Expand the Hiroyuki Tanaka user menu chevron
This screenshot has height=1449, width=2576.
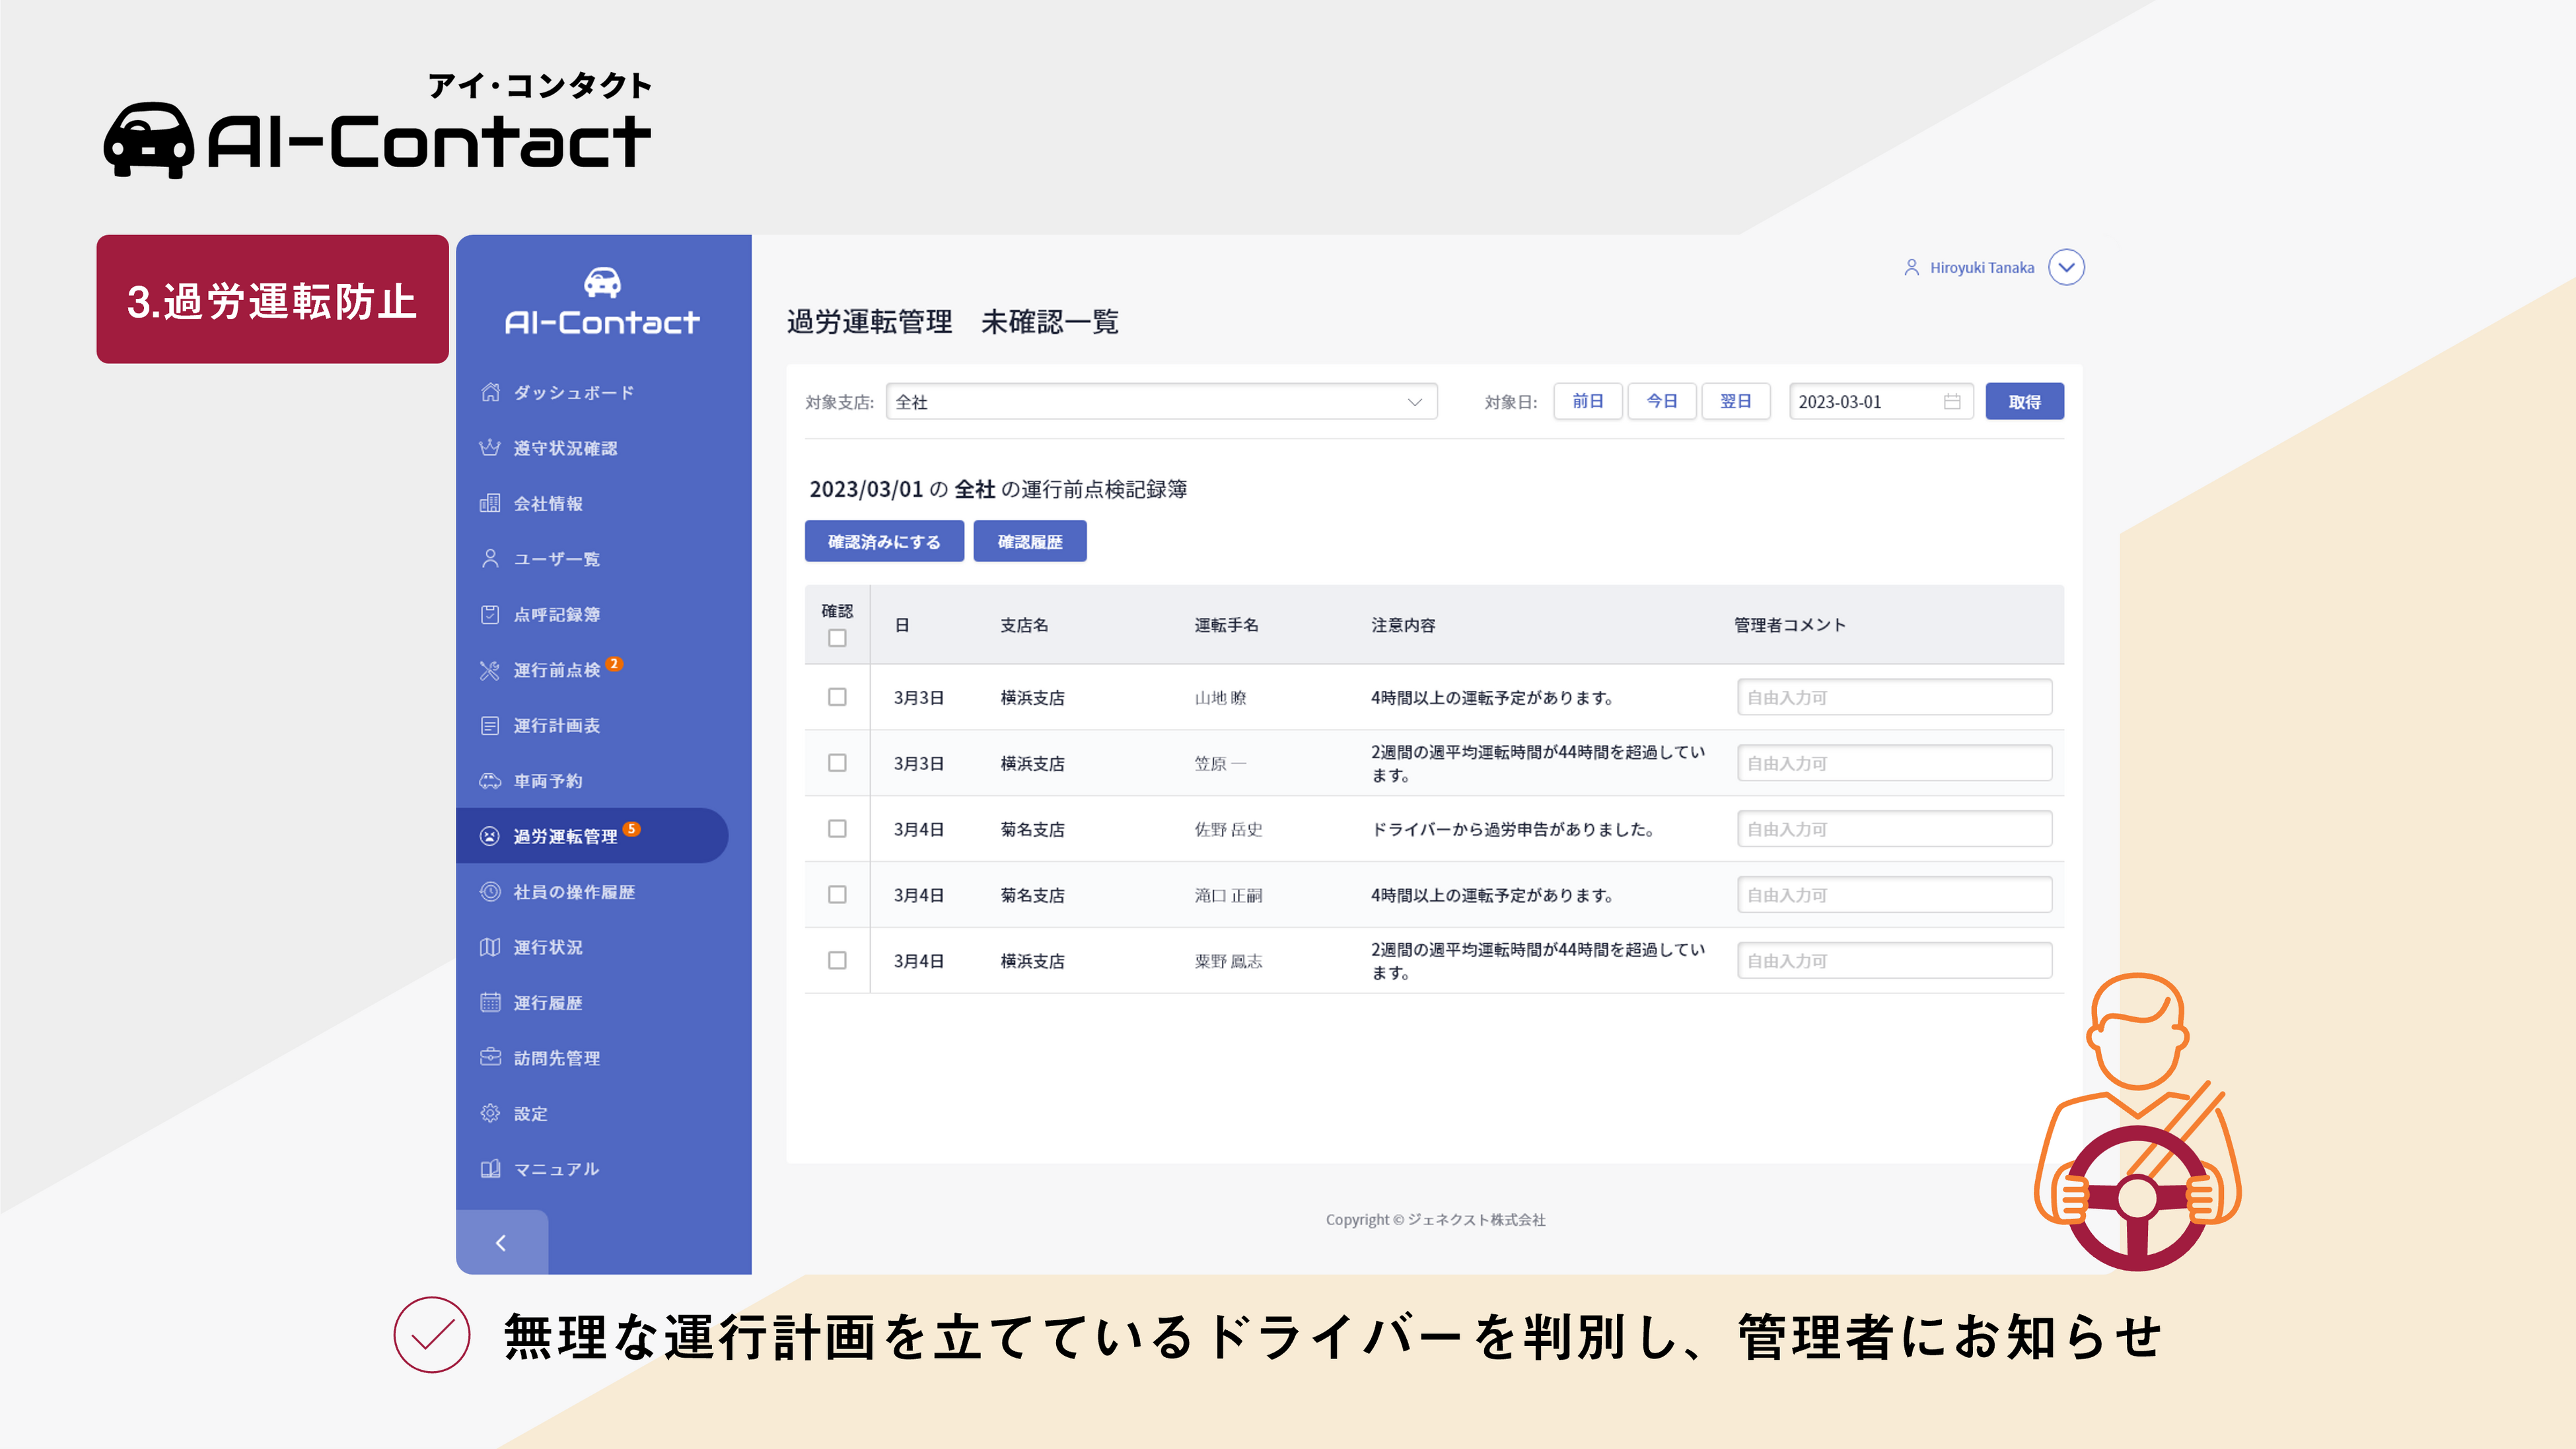(2066, 267)
